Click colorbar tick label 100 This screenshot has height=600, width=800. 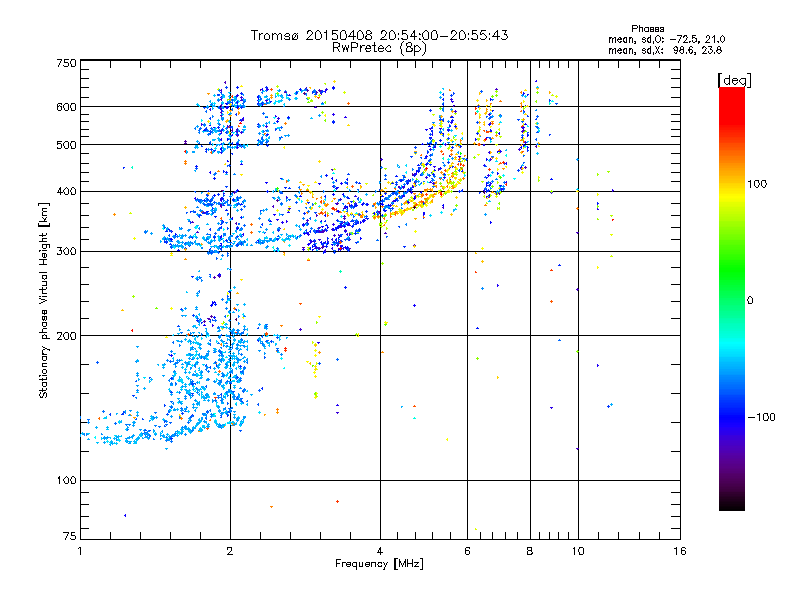[x=757, y=184]
